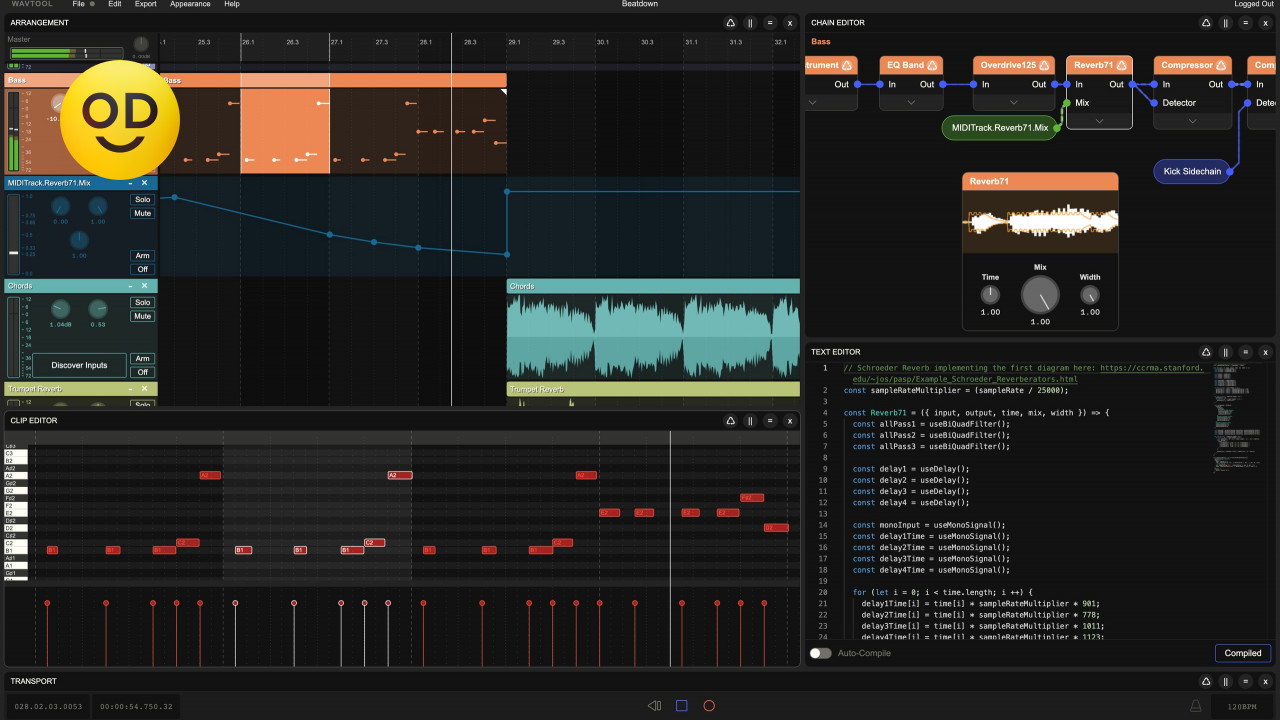Expand the Overdrive125 node chevron

click(1014, 102)
